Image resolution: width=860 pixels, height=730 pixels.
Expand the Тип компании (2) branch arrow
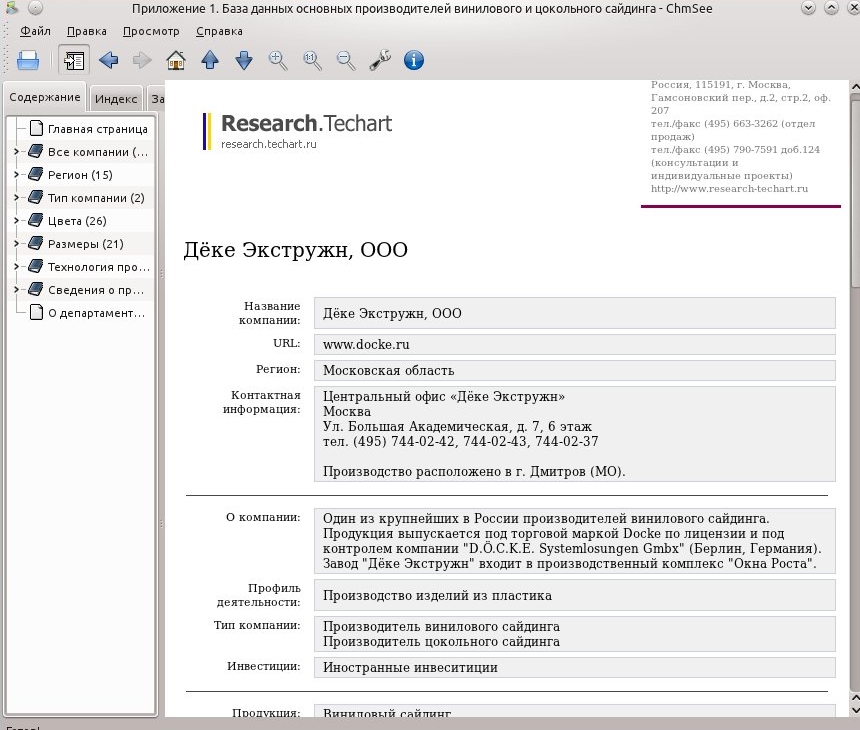(x=16, y=197)
